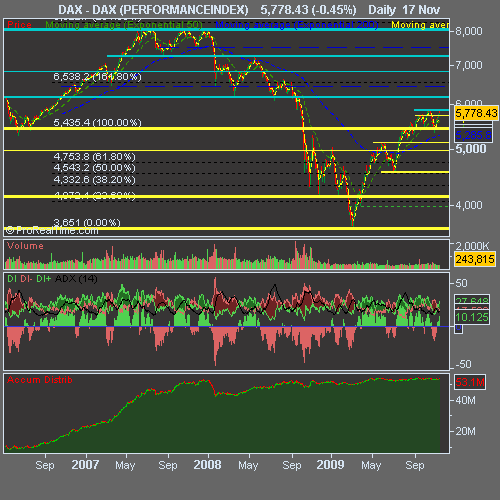500x500 pixels.
Task: Click the green 10.125 ADX value box
Action: pos(472,317)
